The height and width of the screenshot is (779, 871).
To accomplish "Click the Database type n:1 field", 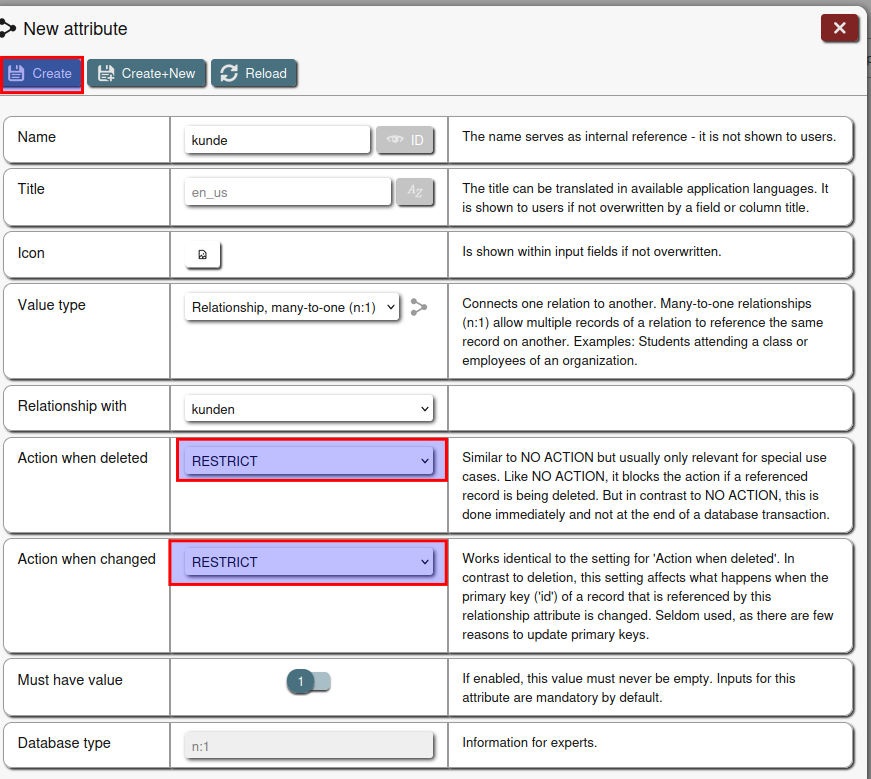I will (x=309, y=745).
